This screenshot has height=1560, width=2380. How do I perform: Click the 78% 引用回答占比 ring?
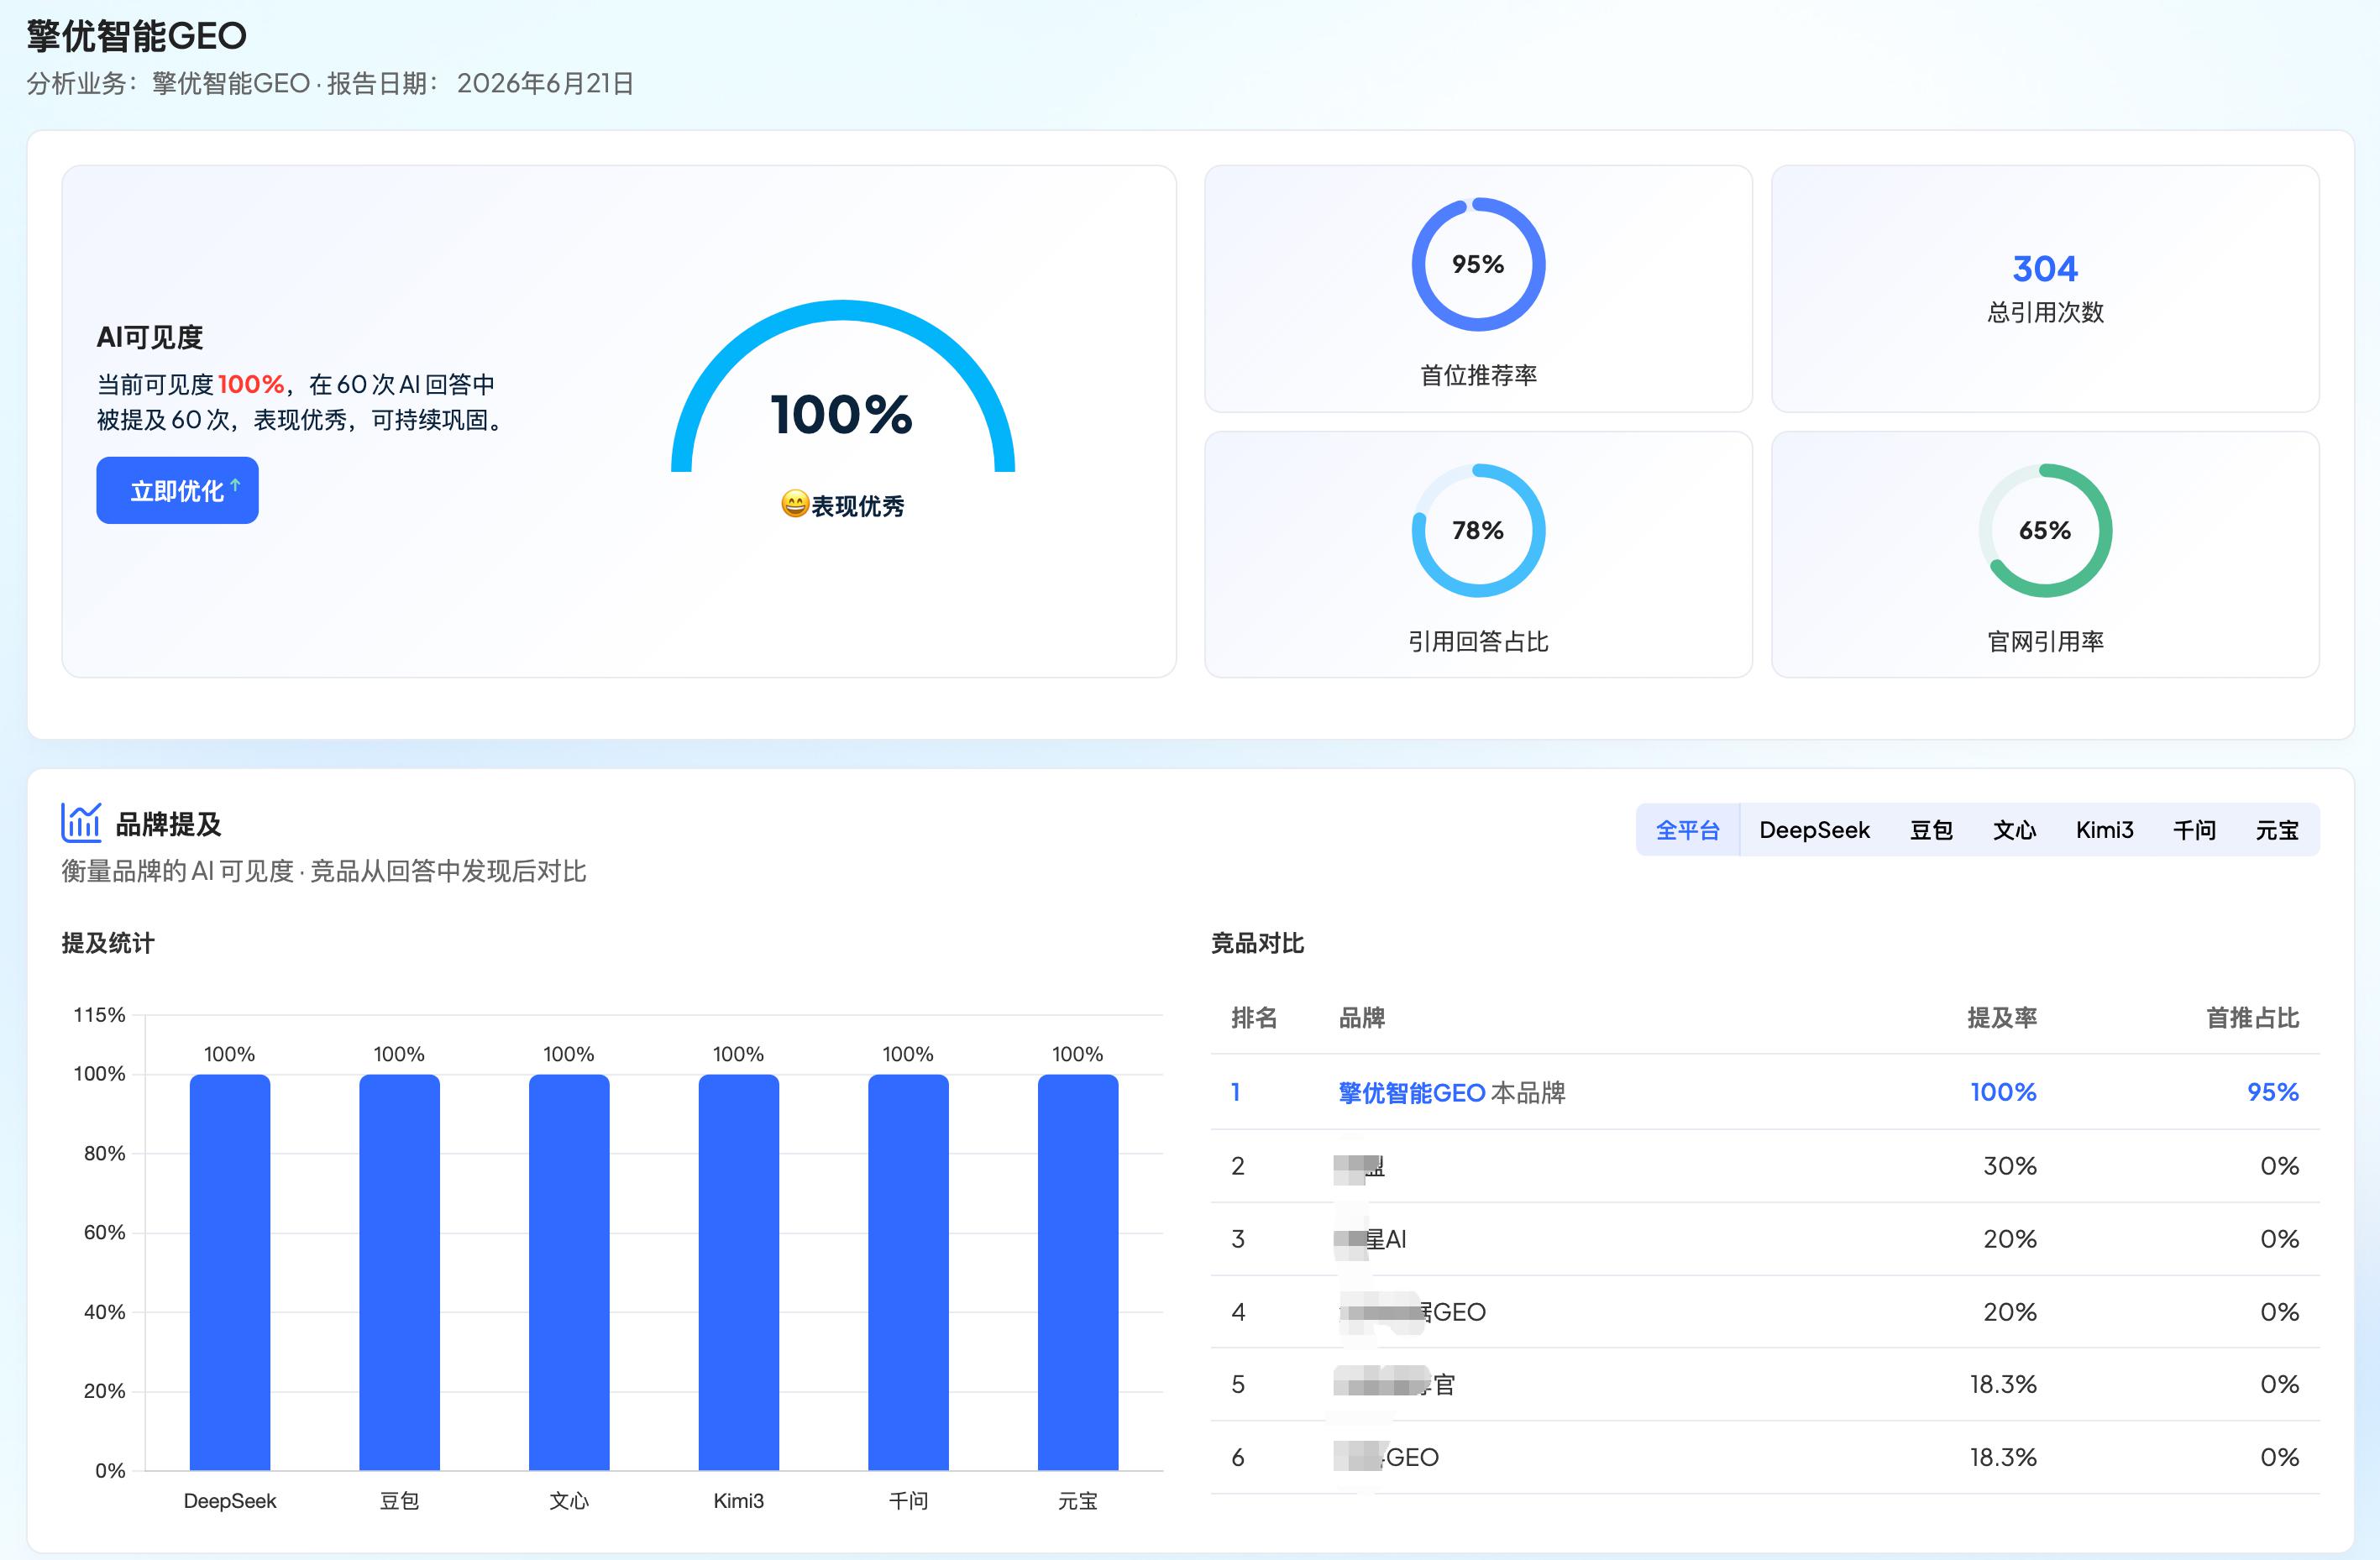pos(1478,530)
